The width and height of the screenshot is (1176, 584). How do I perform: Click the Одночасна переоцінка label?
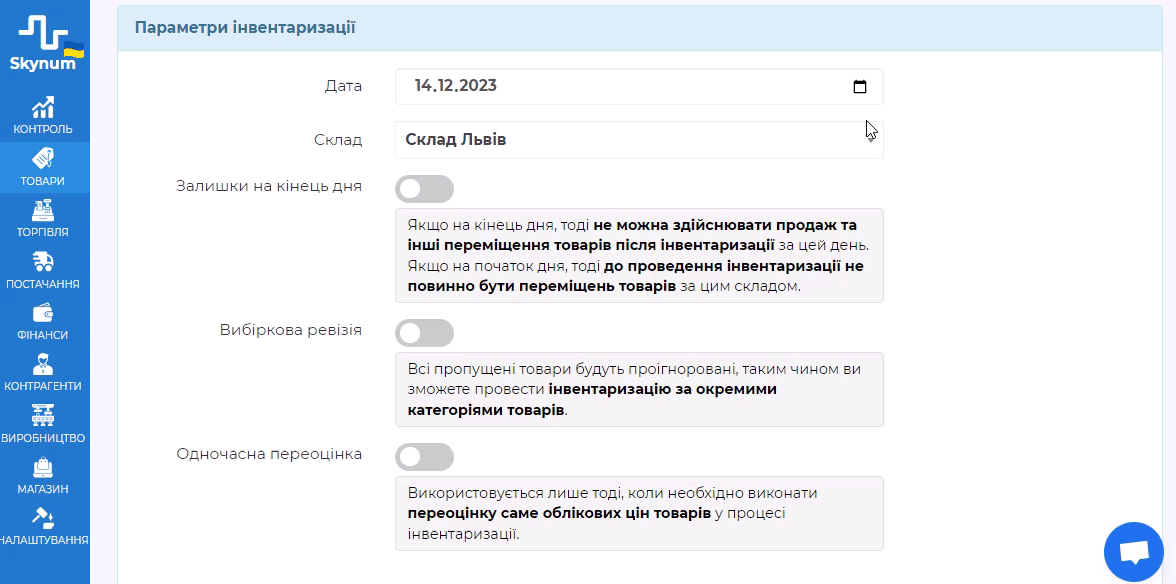coord(269,454)
